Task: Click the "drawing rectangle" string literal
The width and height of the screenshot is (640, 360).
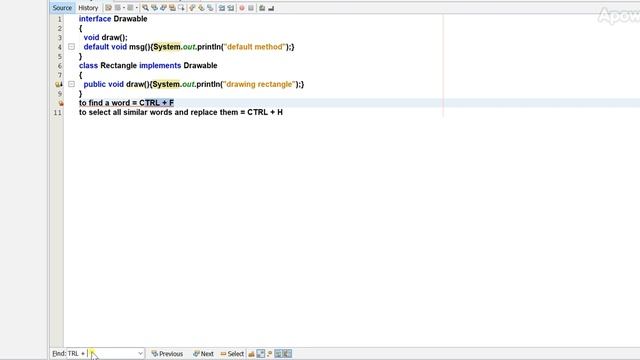Action: click(x=260, y=84)
